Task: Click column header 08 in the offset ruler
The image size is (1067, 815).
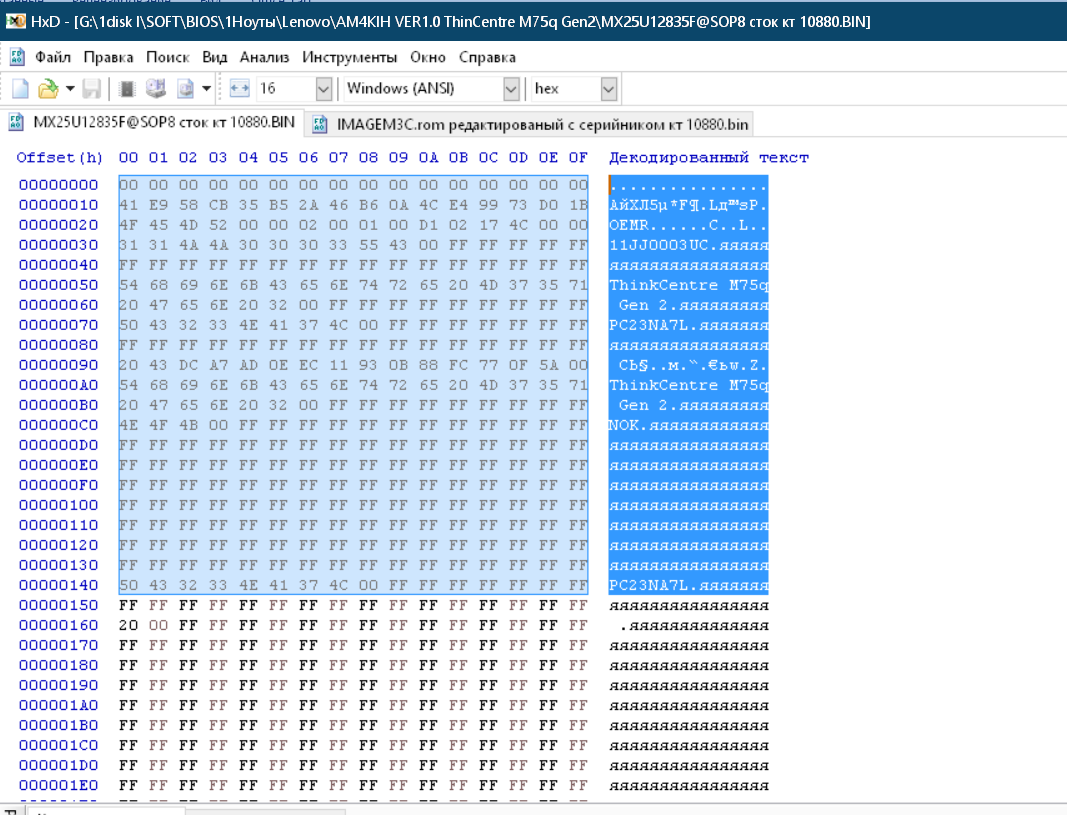Action: tap(368, 158)
